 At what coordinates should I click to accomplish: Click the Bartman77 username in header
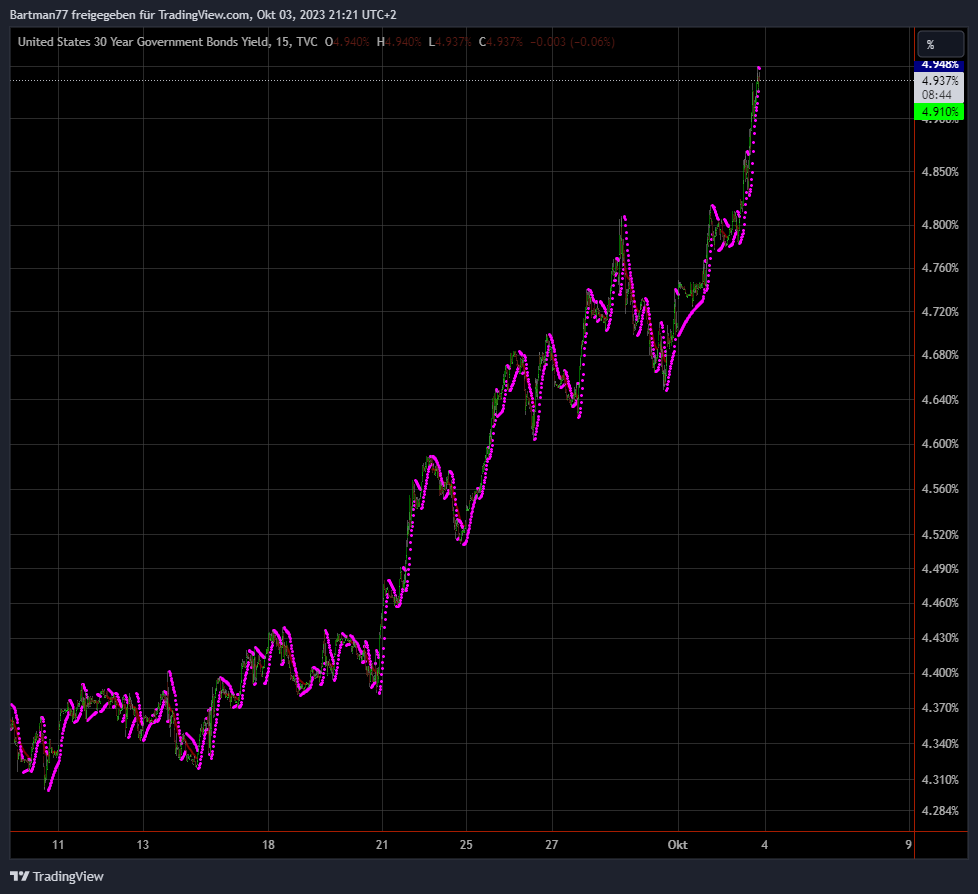pyautogui.click(x=40, y=11)
